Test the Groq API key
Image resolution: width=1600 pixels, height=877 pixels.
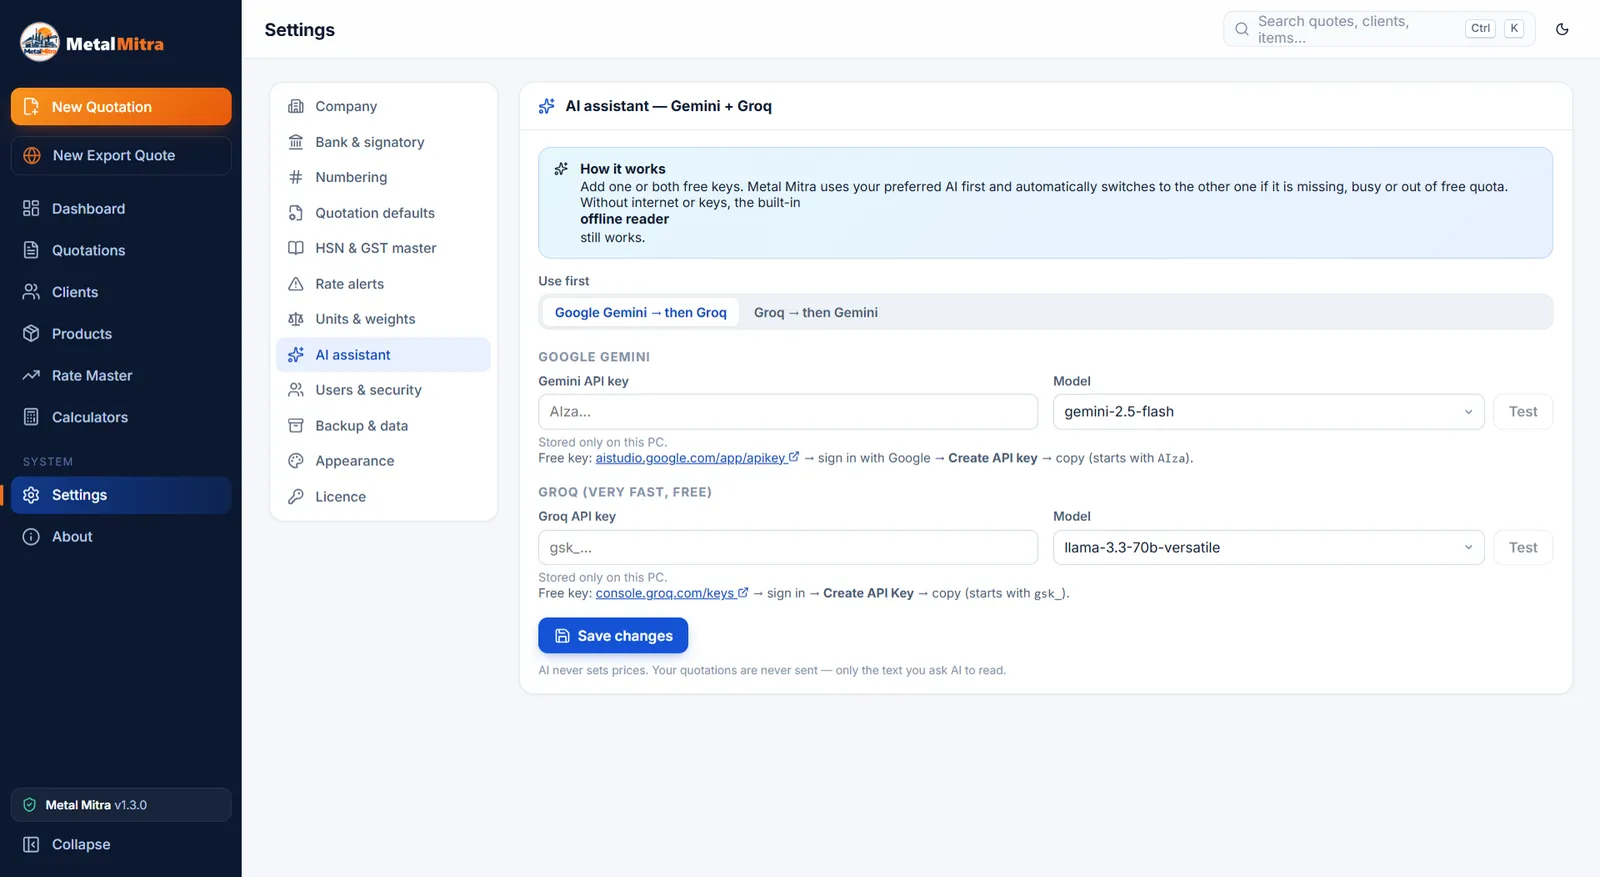pos(1523,547)
